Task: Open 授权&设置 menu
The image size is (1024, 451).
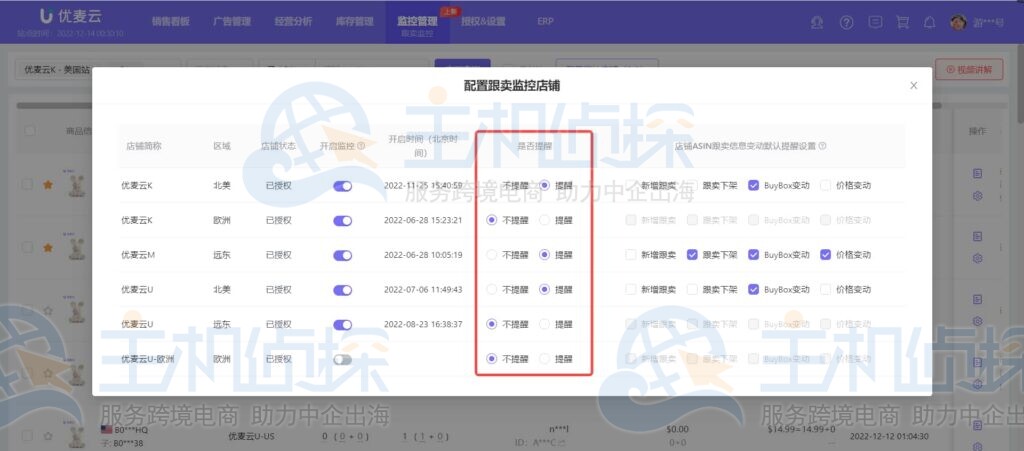Action: point(483,22)
